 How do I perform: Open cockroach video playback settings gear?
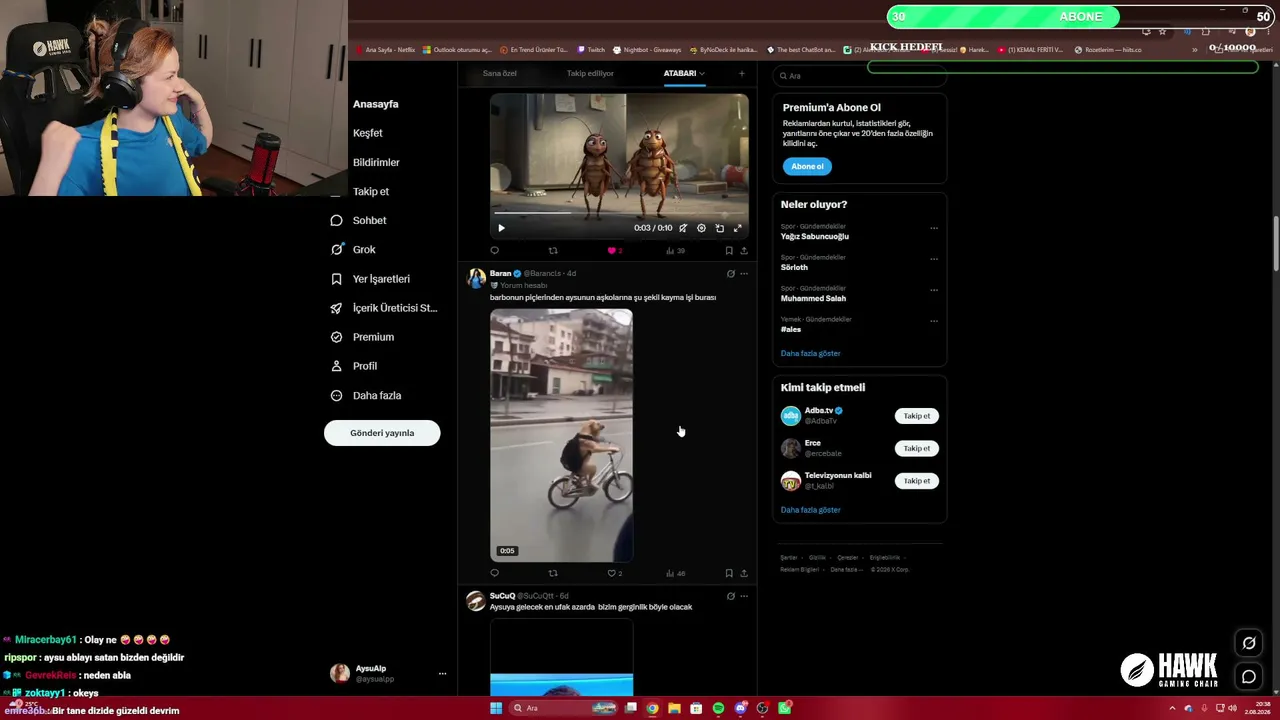(x=701, y=228)
